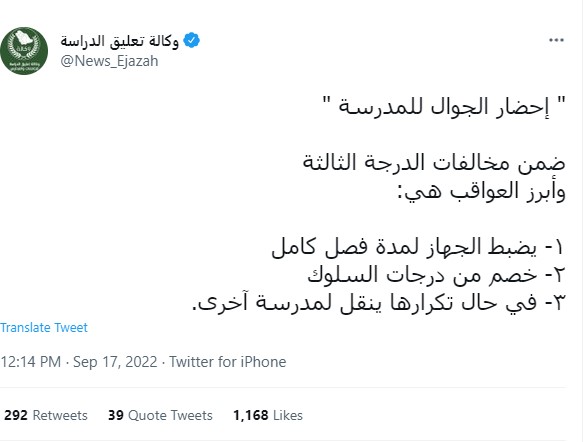Image resolution: width=588 pixels, height=442 pixels.
Task: Click the sentence يضبط الجهاز لمدة فصل كامل
Action: click(x=404, y=247)
